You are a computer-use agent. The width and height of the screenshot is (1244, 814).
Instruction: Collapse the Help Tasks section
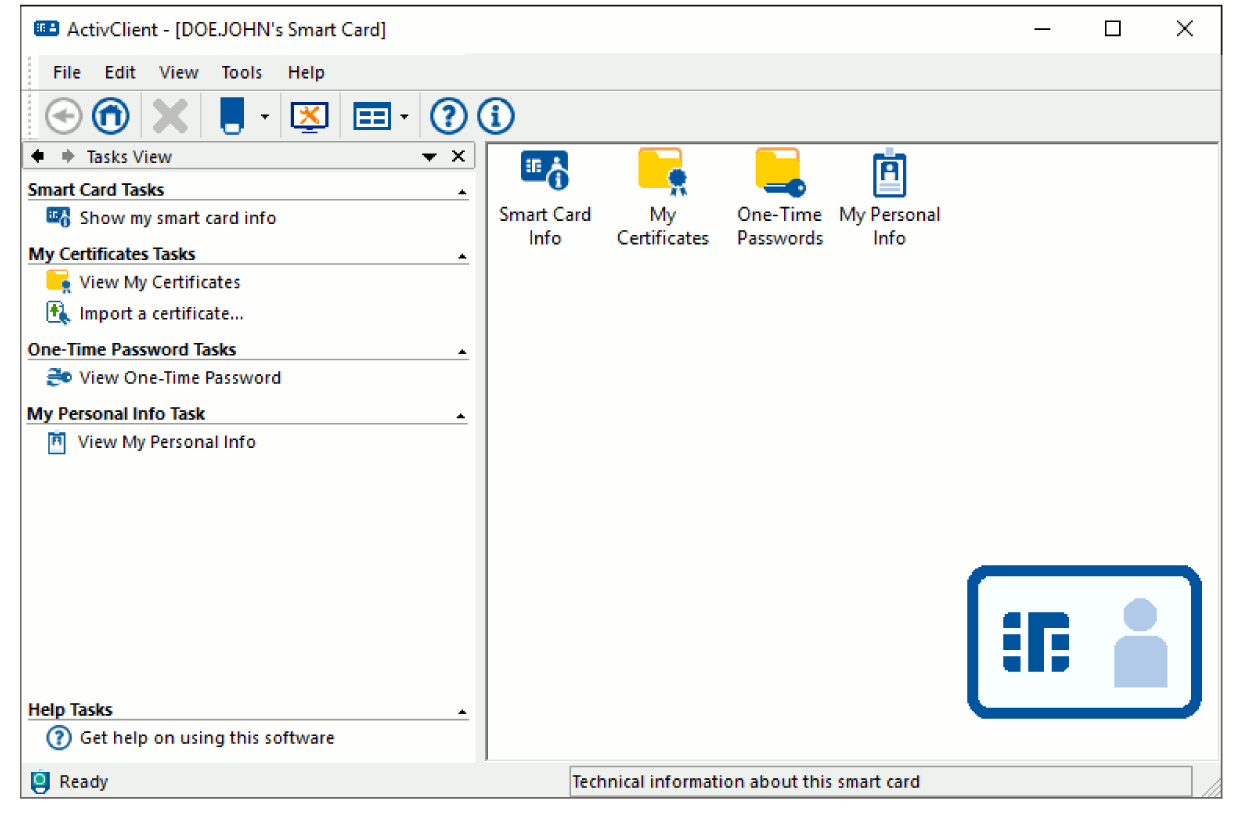[462, 711]
